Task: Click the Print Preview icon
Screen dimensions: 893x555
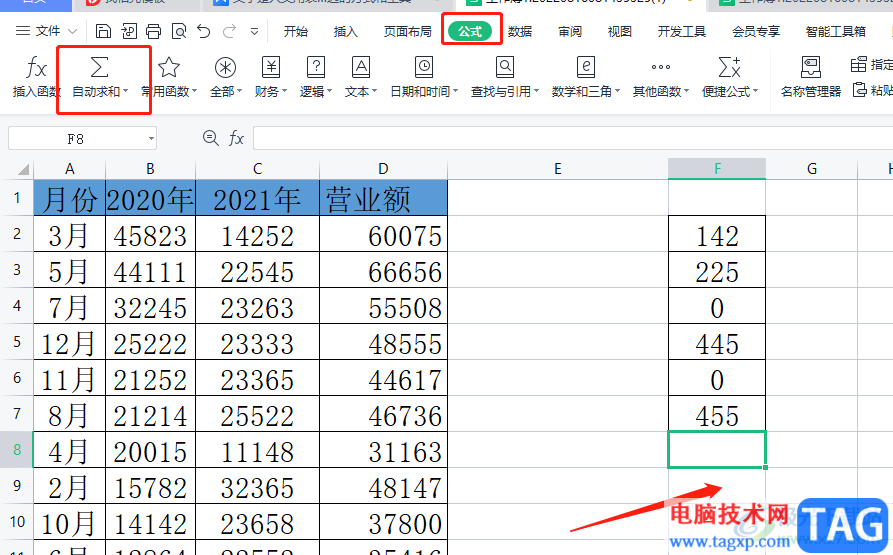Action: pos(179,31)
